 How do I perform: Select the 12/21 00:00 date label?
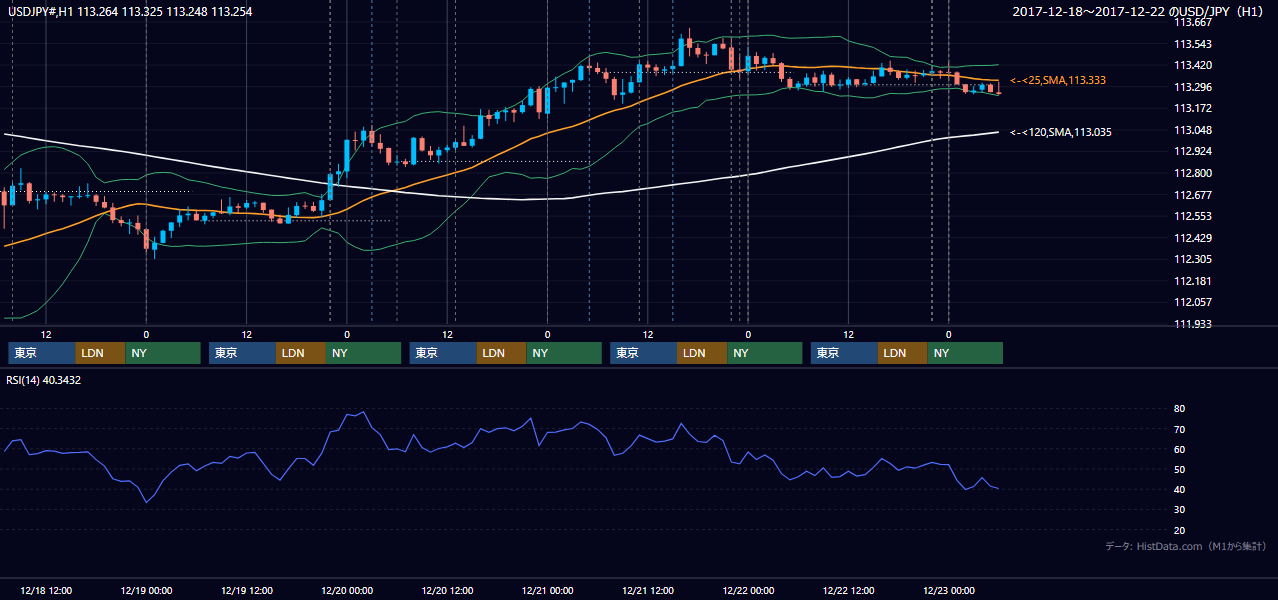[x=548, y=590]
